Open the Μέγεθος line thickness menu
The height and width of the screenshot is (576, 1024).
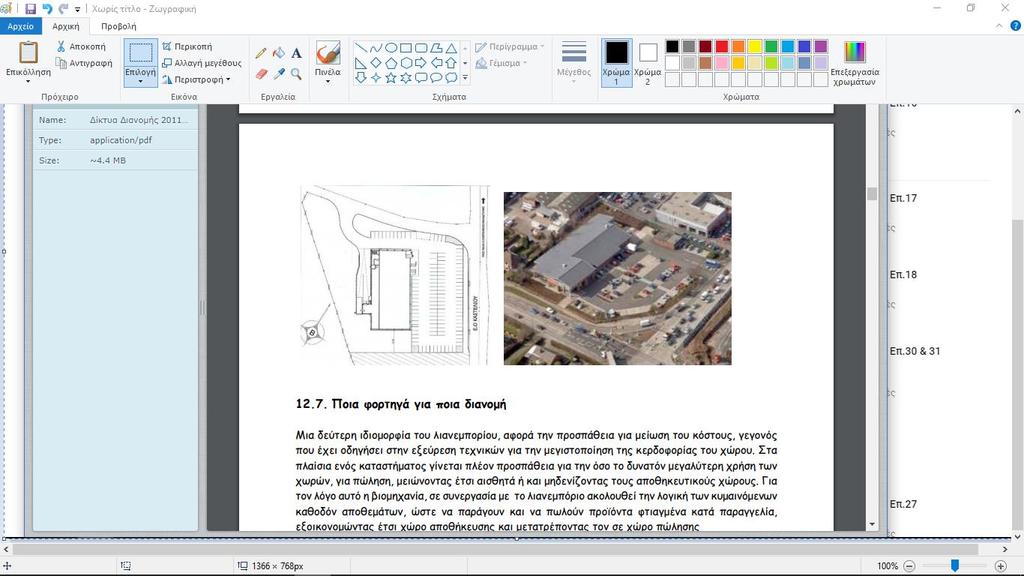(573, 63)
